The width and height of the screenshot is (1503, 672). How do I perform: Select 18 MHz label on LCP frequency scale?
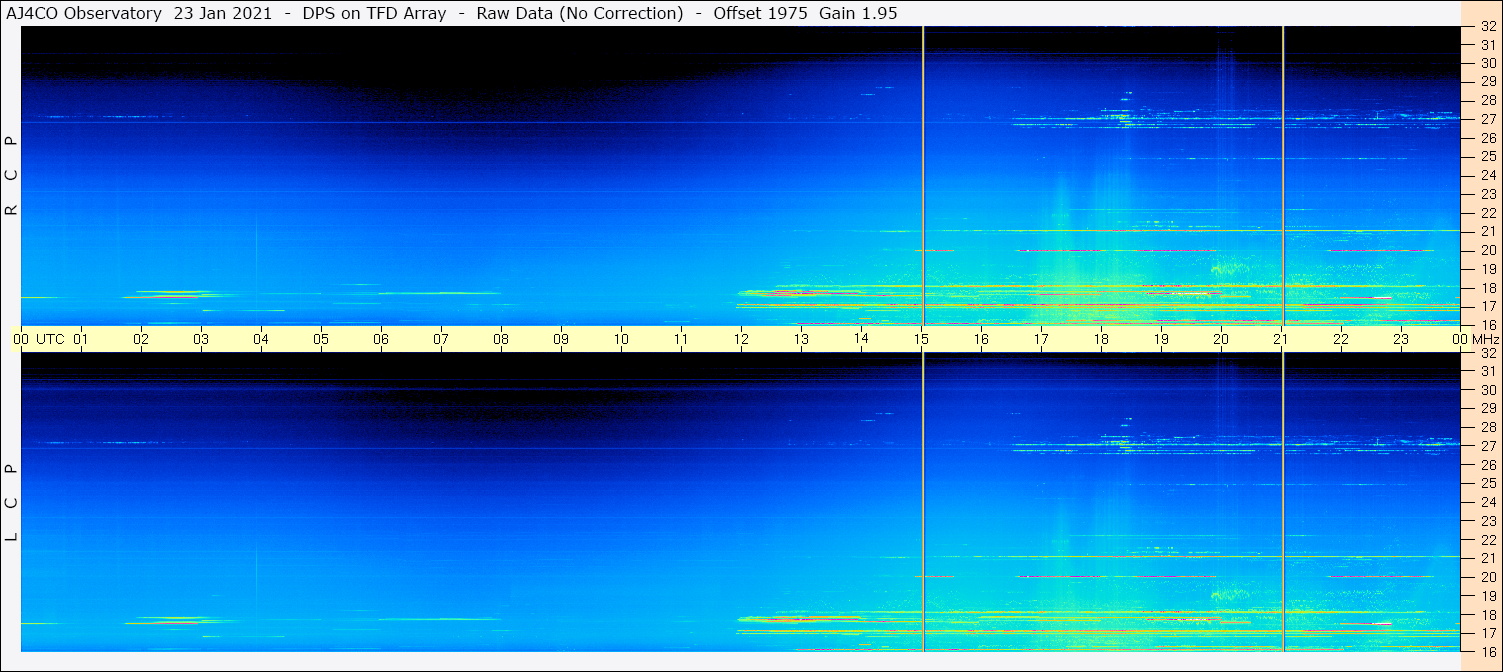pyautogui.click(x=1487, y=615)
